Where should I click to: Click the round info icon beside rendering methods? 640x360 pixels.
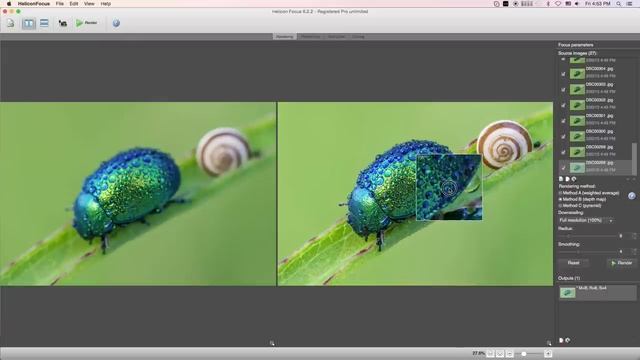(x=631, y=196)
